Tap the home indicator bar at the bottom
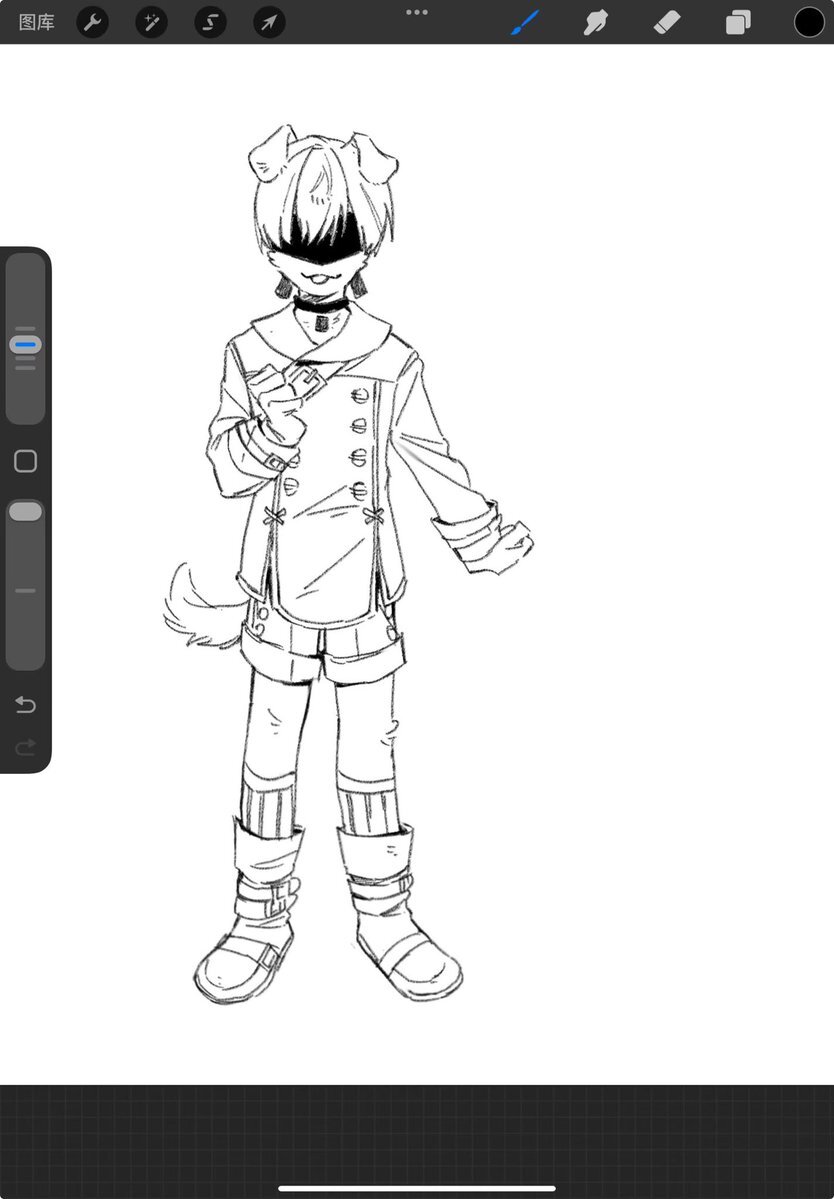 (x=417, y=1188)
